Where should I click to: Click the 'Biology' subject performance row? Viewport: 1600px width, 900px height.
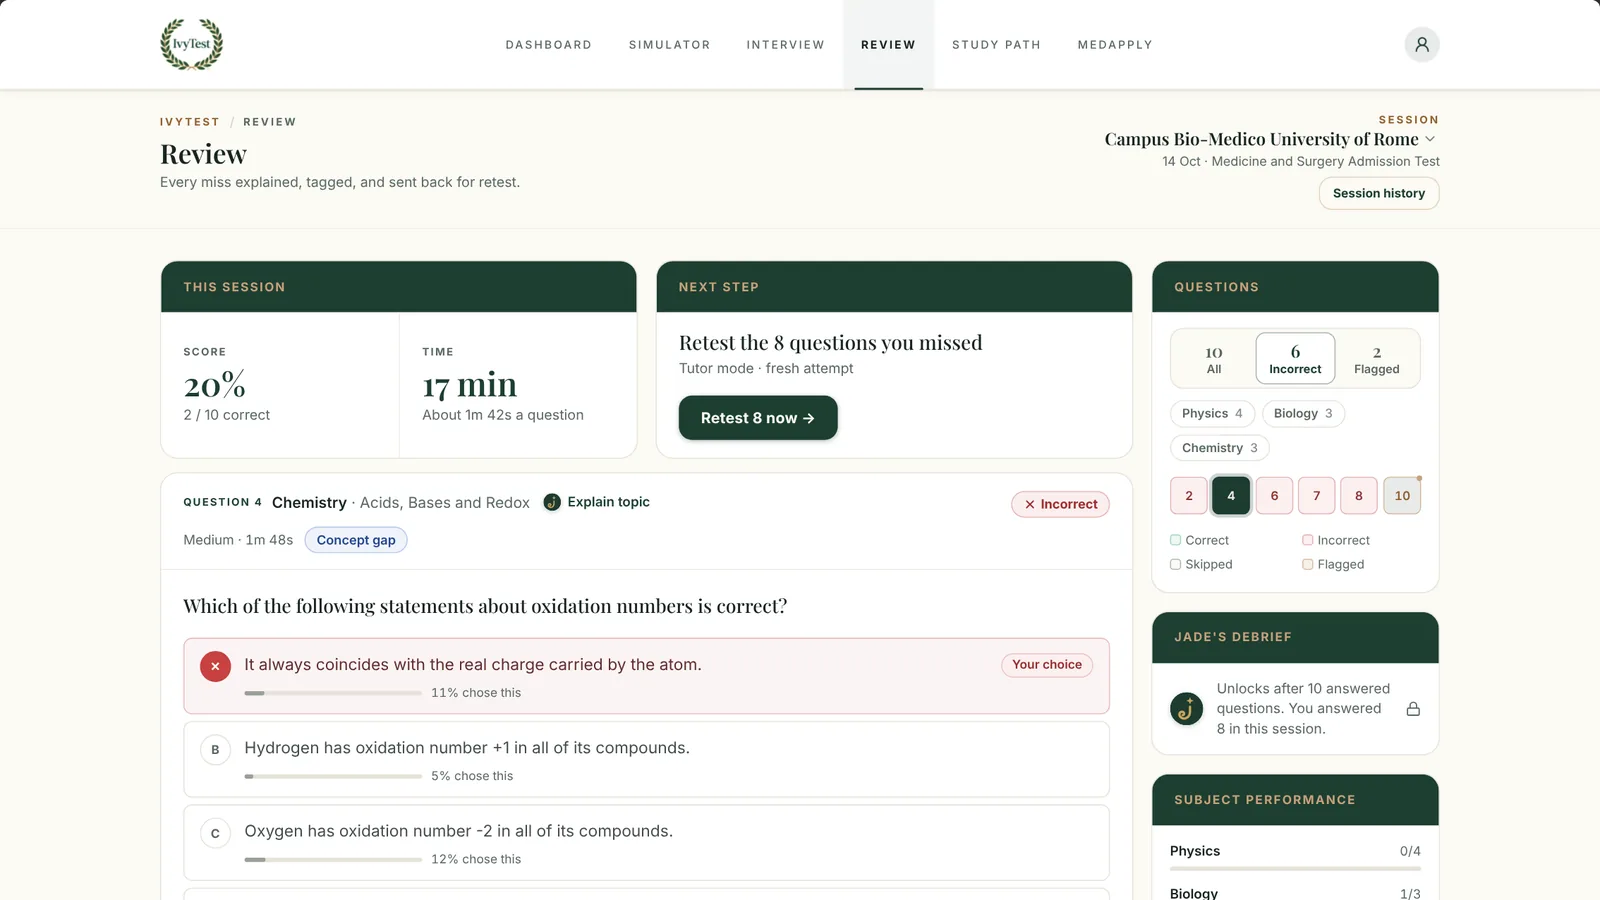tap(1295, 893)
